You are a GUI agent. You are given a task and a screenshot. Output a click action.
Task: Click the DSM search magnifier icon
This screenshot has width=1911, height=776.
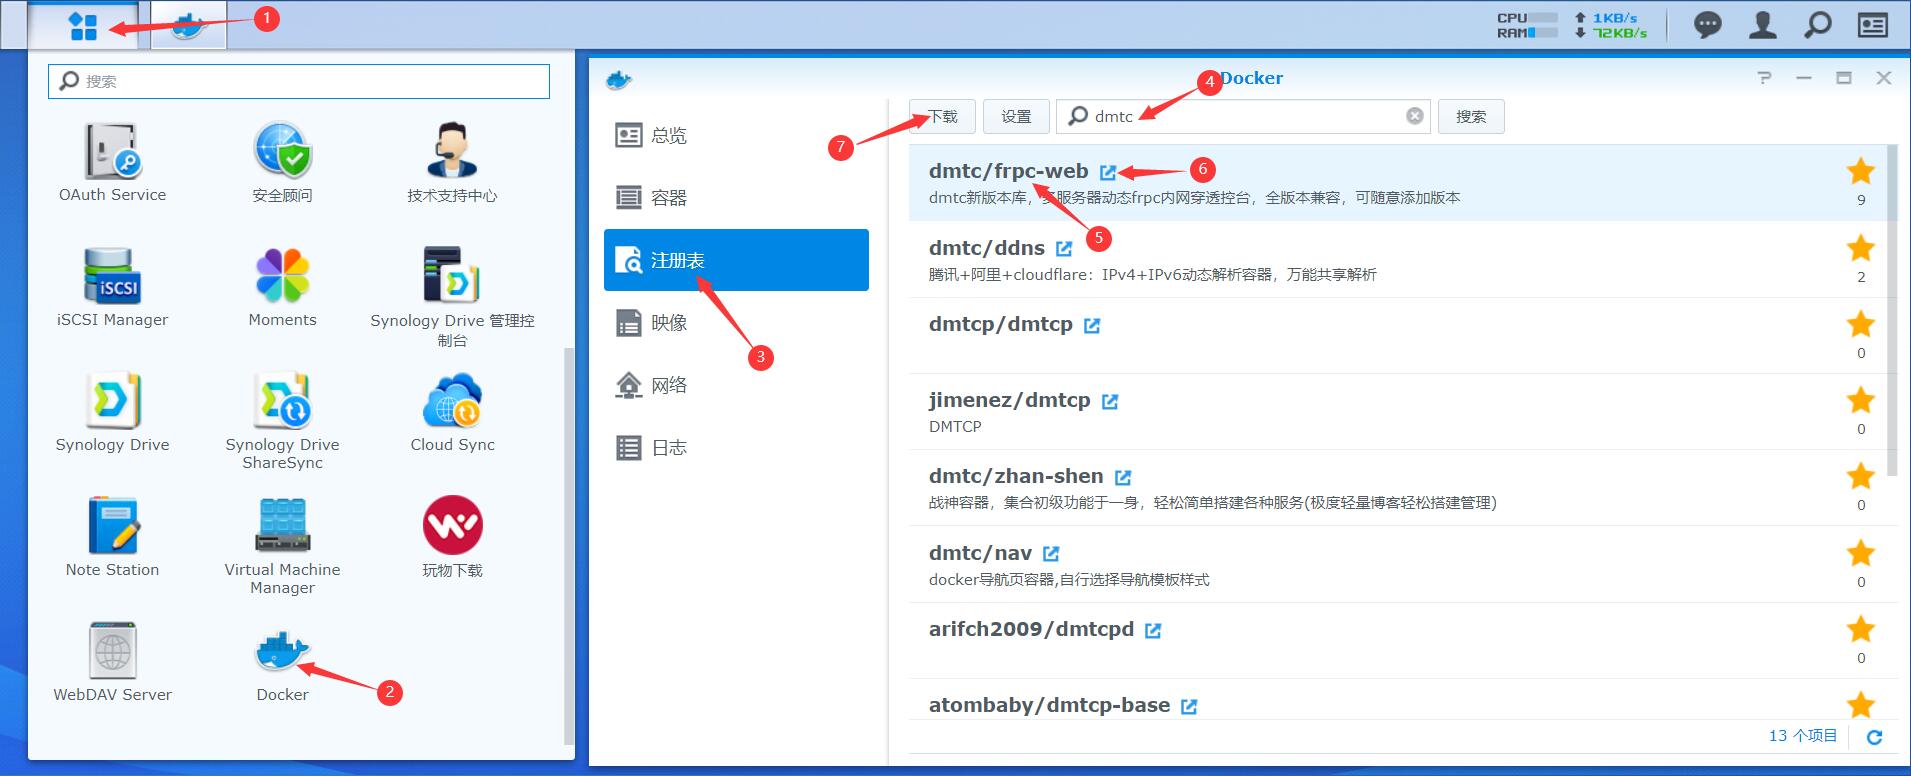pos(1817,25)
